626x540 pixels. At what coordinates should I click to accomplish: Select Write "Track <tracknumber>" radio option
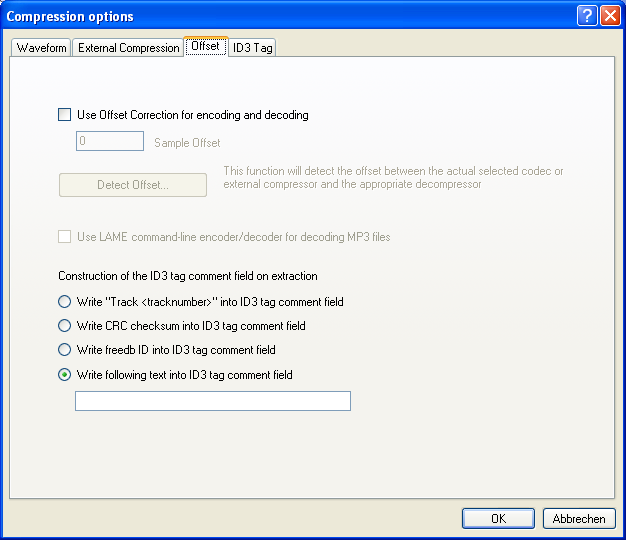pyautogui.click(x=66, y=301)
